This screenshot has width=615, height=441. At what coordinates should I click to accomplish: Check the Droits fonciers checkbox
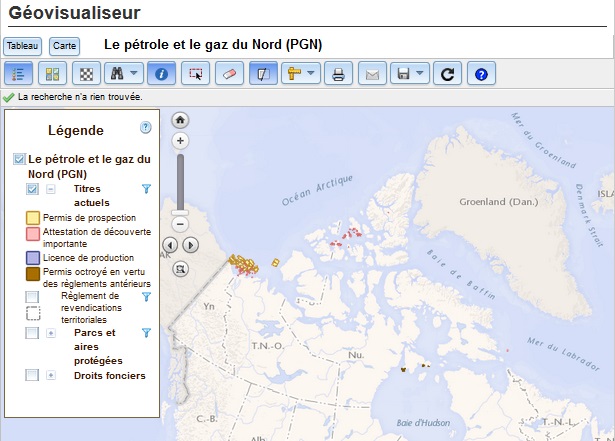[32, 375]
